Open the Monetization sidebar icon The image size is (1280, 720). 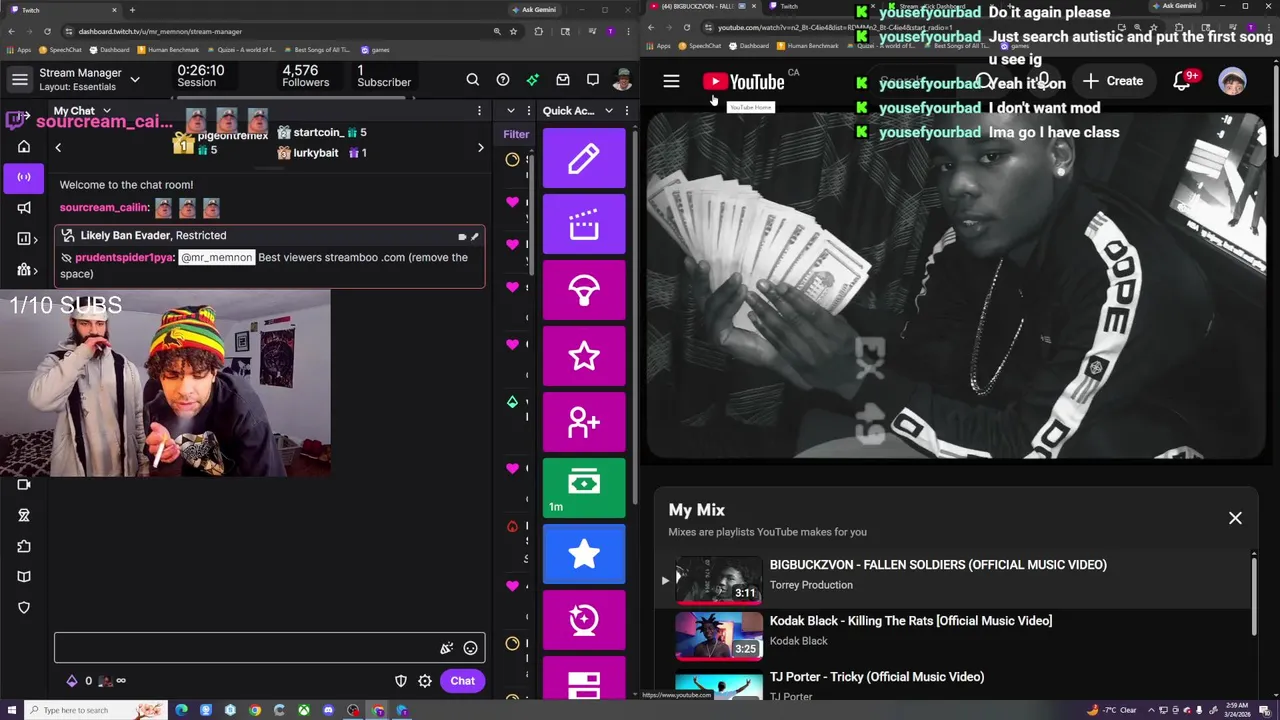[x=24, y=516]
